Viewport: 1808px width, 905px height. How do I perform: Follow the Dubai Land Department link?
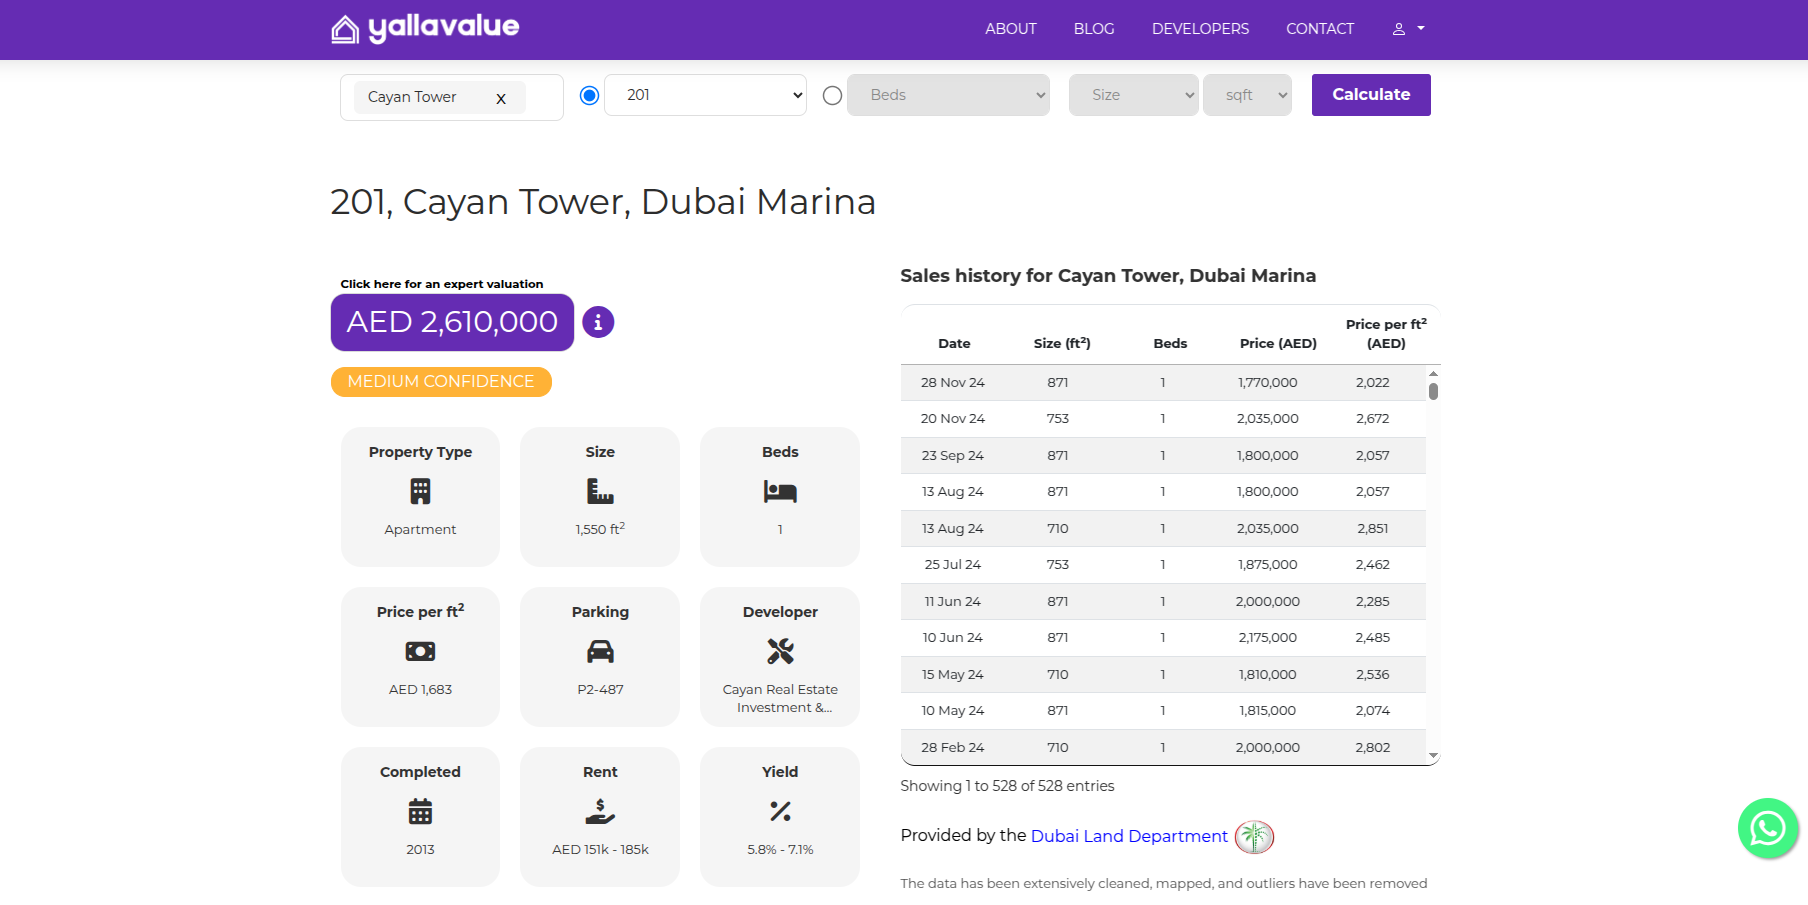click(1129, 836)
